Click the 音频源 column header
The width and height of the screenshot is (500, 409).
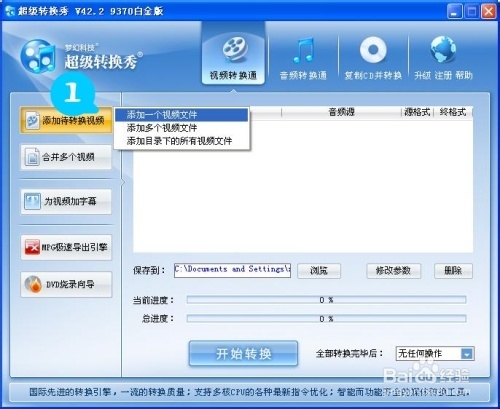(x=341, y=112)
